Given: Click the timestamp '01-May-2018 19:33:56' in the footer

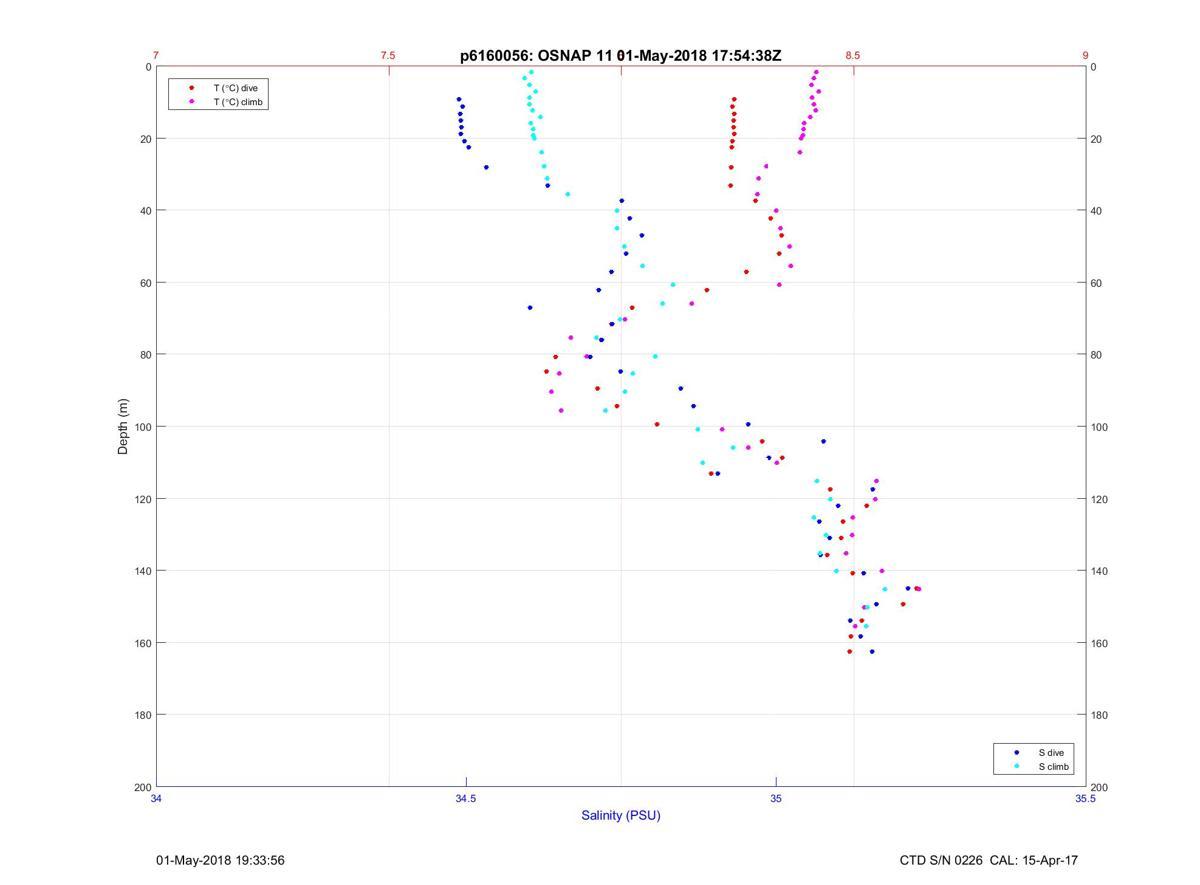Looking at the screenshot, I should tap(220, 860).
